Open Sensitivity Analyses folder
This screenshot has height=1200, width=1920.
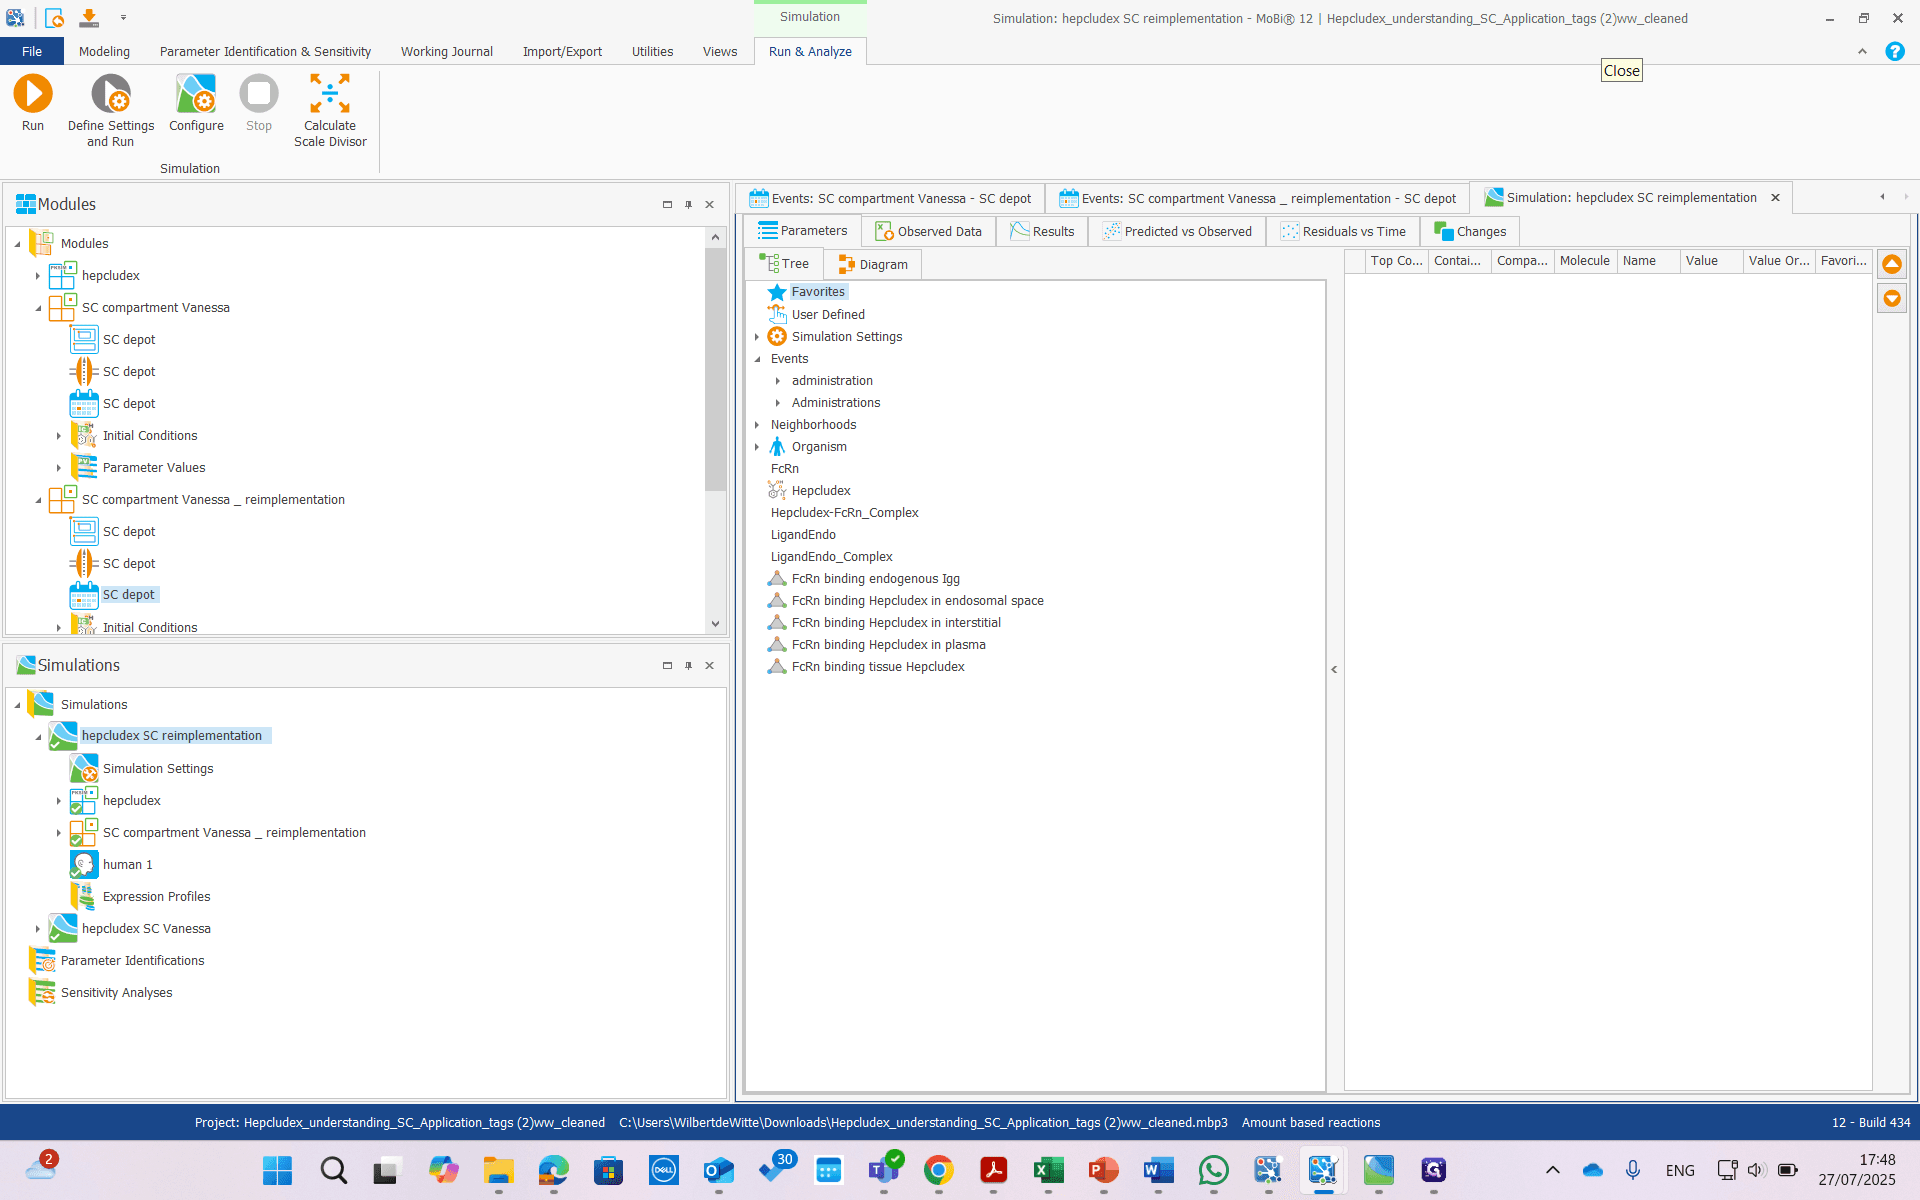116,993
